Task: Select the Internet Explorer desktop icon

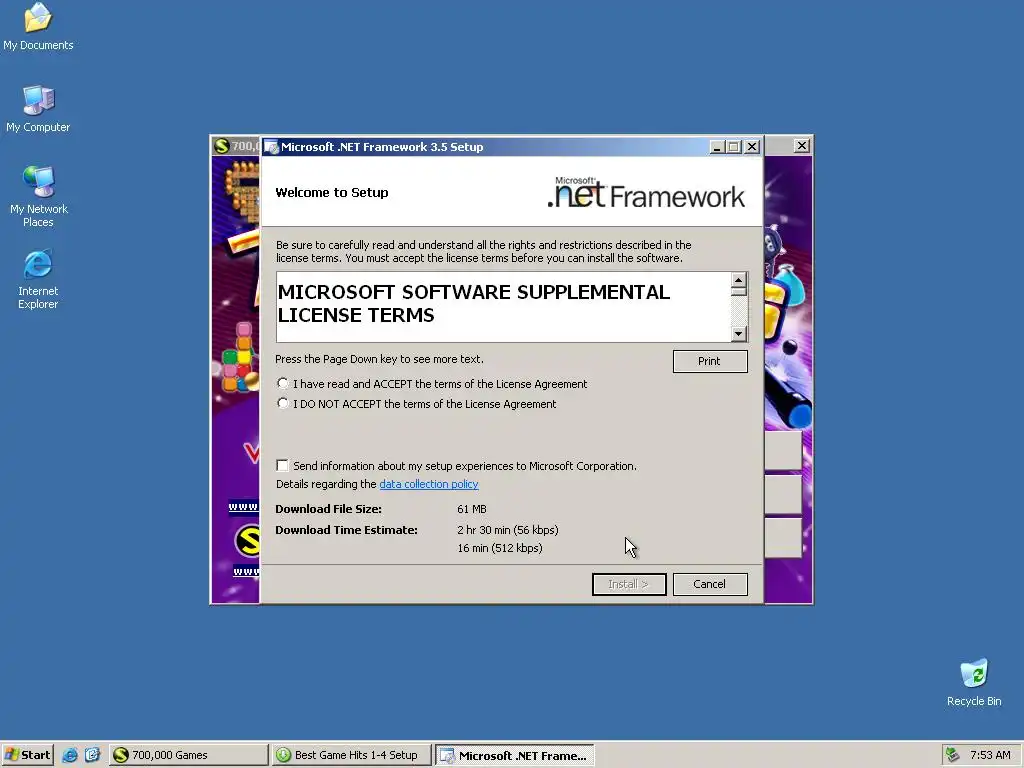Action: click(x=38, y=279)
